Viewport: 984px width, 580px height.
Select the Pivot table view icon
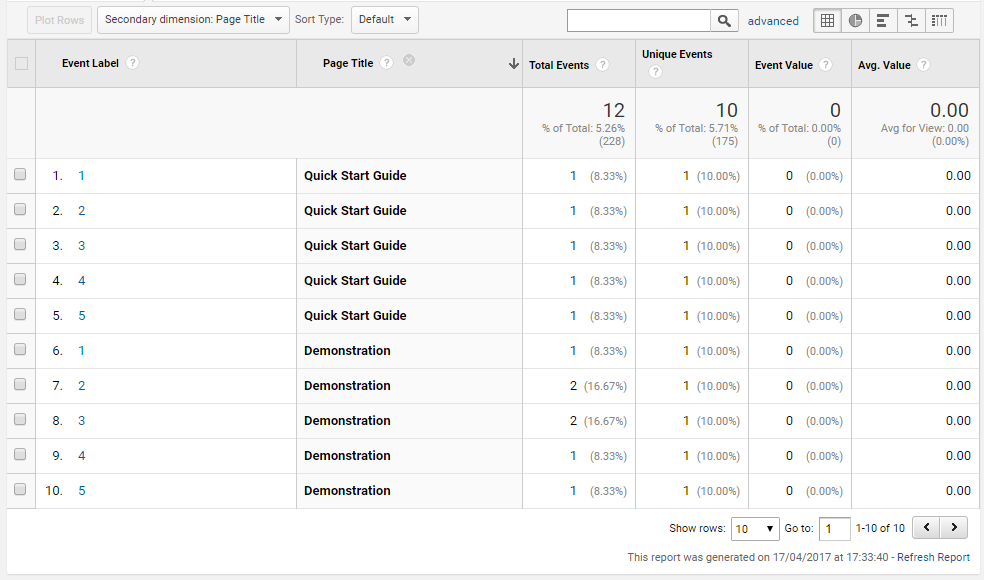coord(939,20)
